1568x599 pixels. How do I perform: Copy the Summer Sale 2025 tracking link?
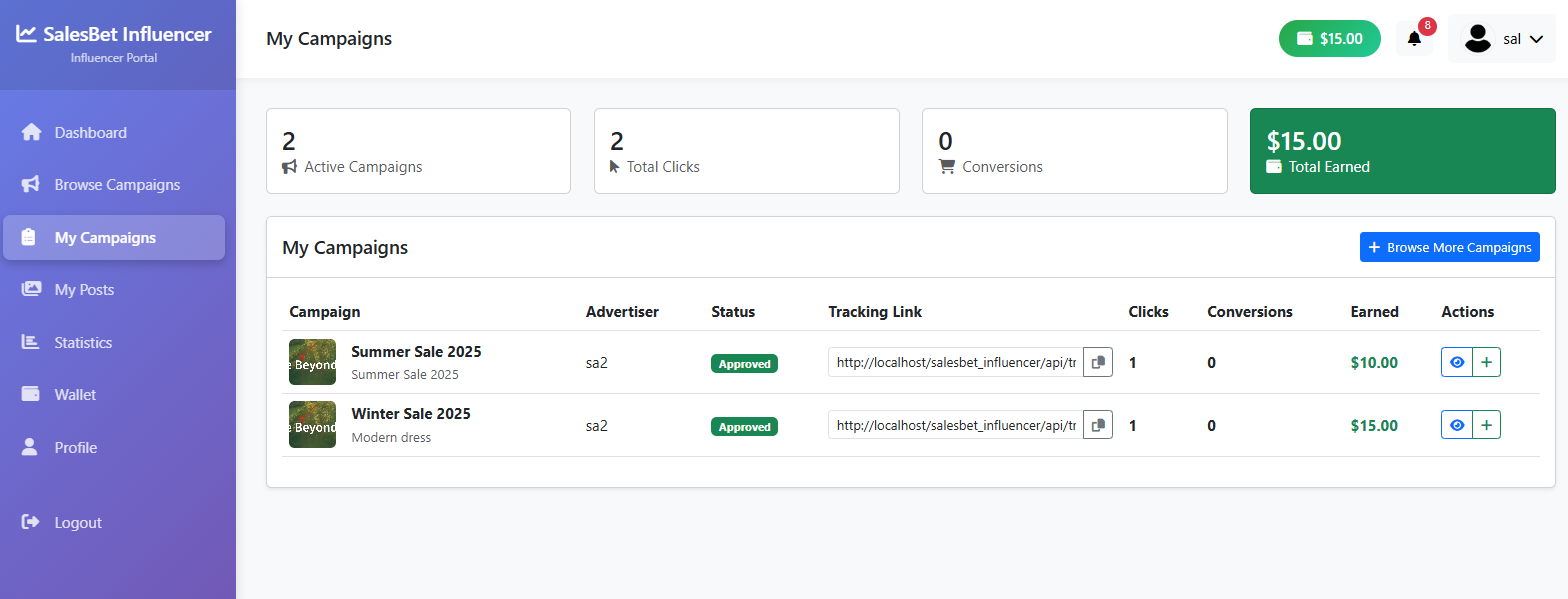click(1098, 362)
